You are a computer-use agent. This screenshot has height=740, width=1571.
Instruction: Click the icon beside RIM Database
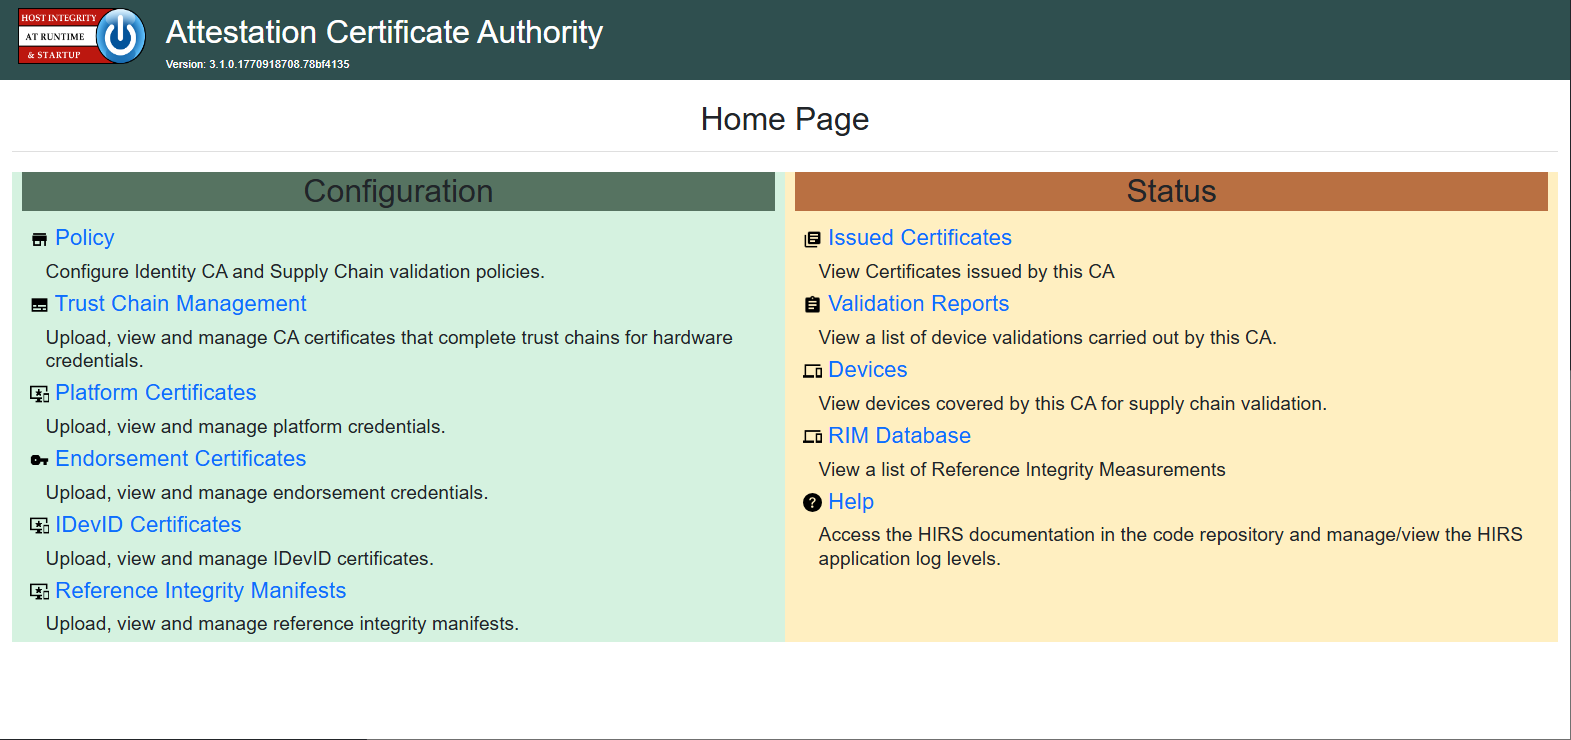tap(812, 437)
